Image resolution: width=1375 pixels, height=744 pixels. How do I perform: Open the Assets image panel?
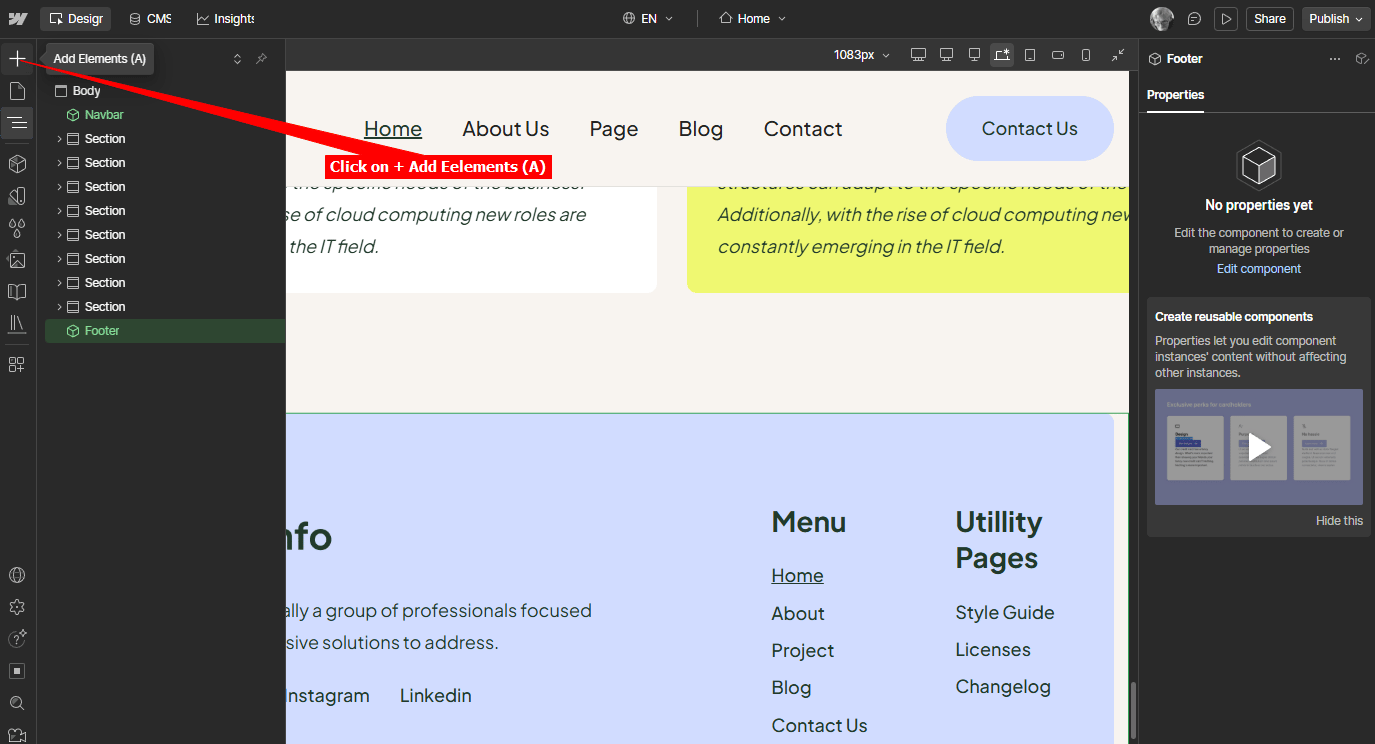pos(17,260)
